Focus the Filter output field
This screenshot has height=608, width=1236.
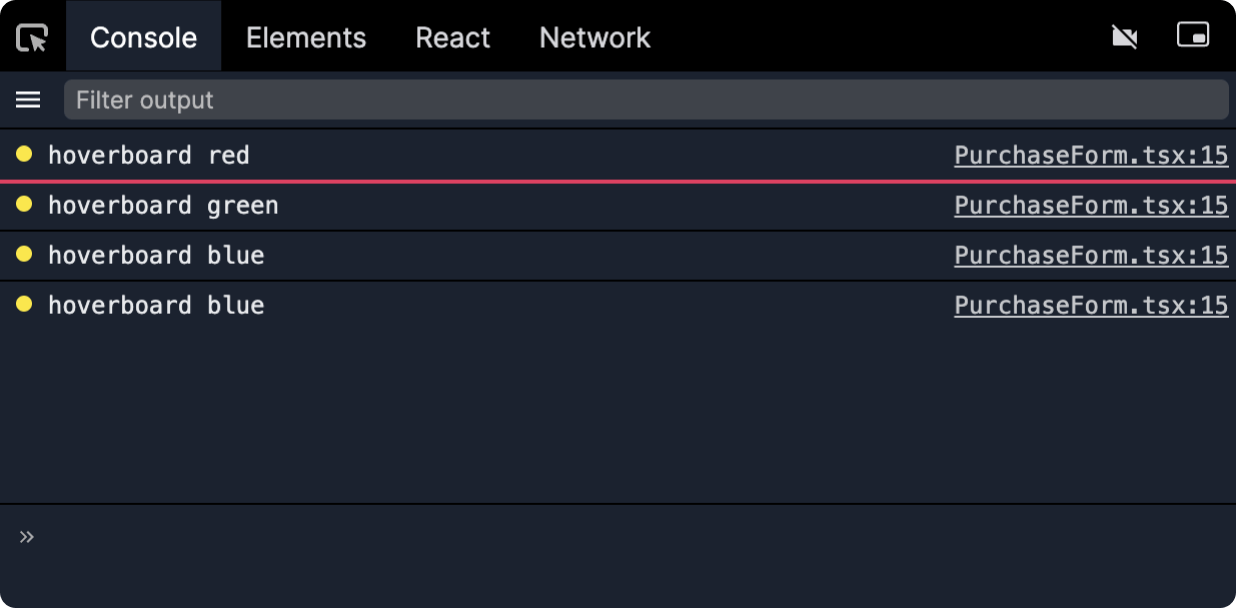pyautogui.click(x=646, y=100)
